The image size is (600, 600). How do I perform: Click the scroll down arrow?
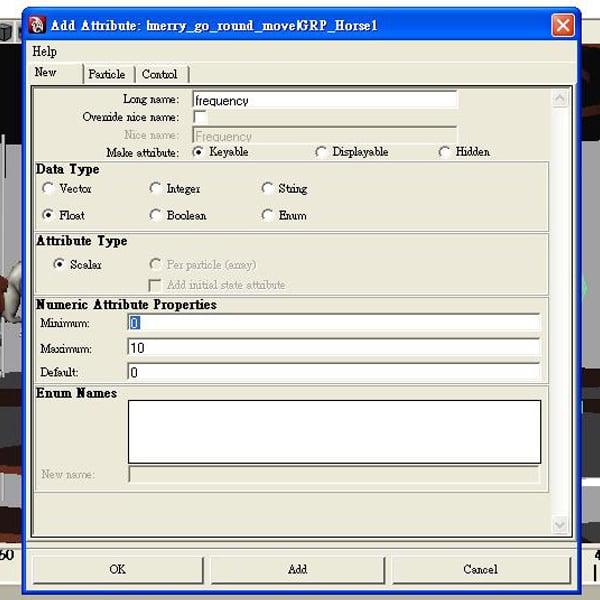coord(559,524)
